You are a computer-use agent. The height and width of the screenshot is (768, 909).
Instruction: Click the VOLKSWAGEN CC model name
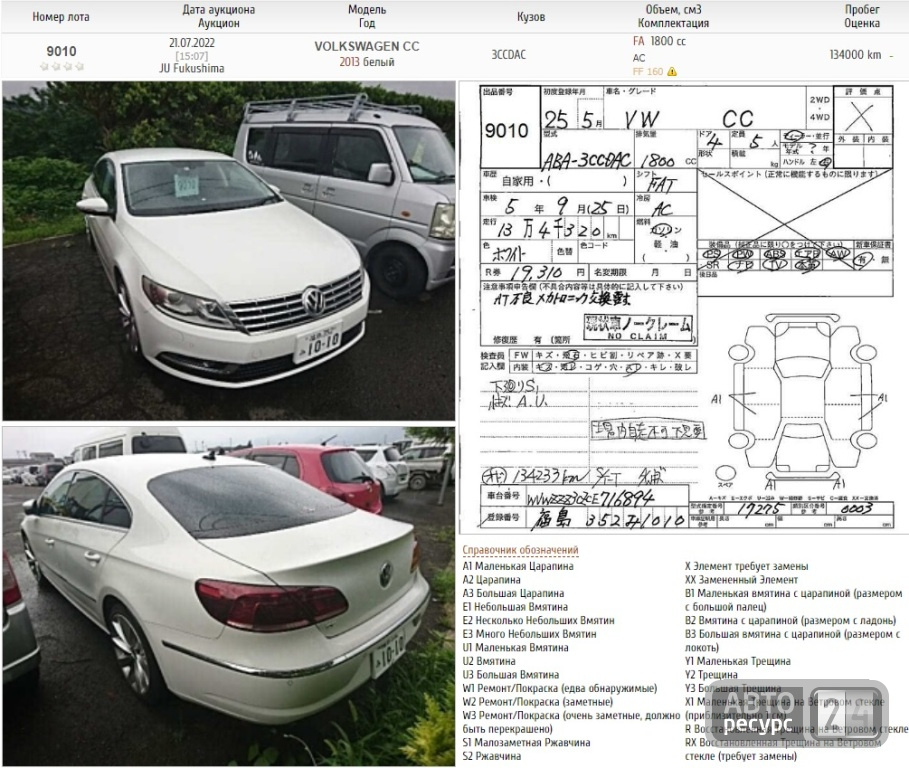(367, 46)
